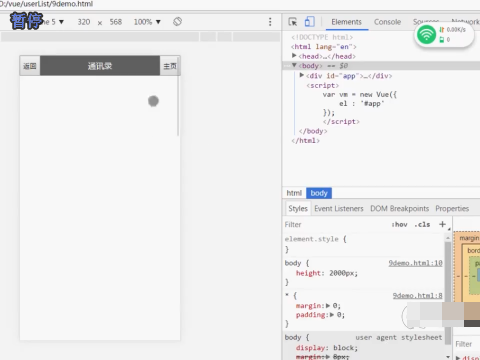This screenshot has width=480, height=360.
Task: Switch to the Console tab
Action: tap(387, 22)
